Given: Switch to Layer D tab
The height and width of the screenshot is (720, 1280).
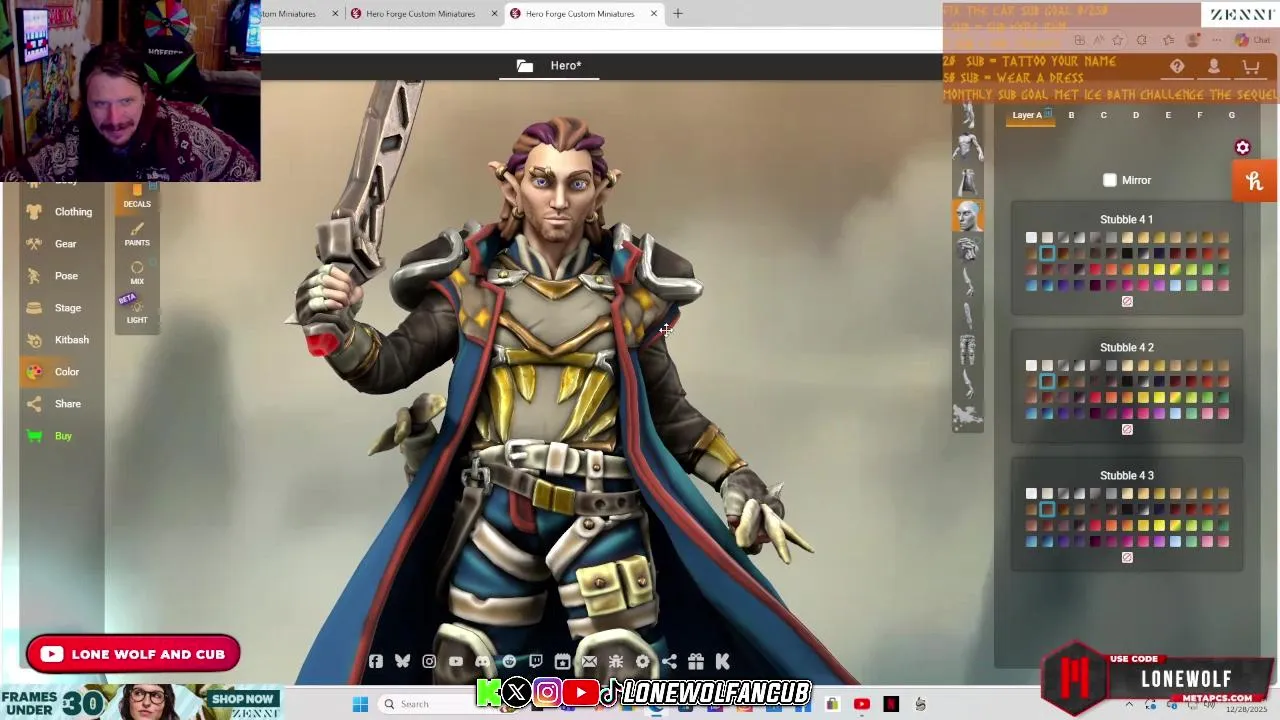Looking at the screenshot, I should click(x=1135, y=115).
